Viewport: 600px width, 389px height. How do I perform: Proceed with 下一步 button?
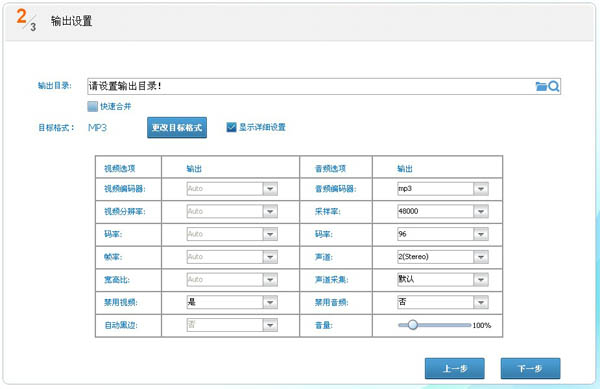530,368
